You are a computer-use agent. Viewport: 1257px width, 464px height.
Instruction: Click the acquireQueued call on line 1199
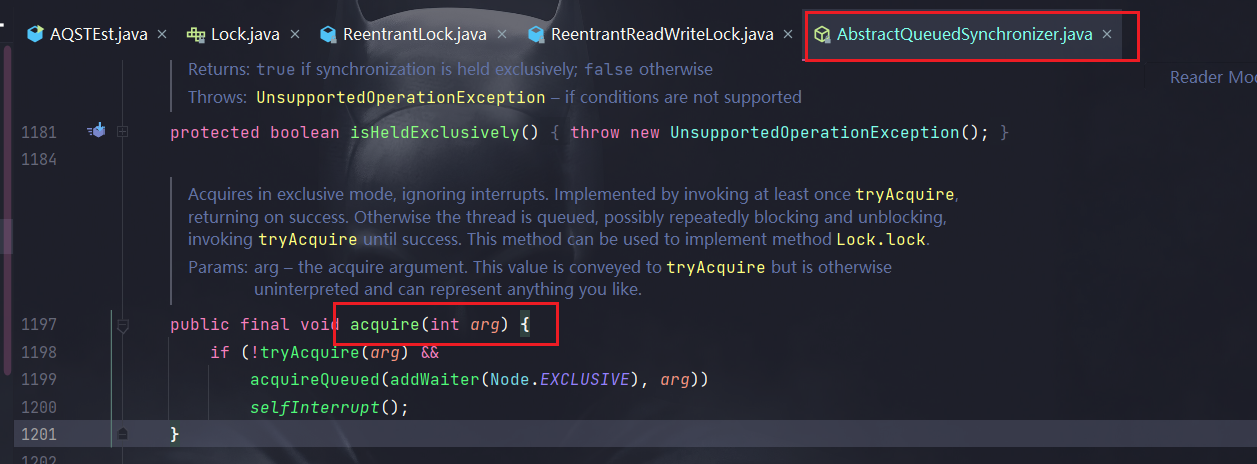pyautogui.click(x=315, y=380)
